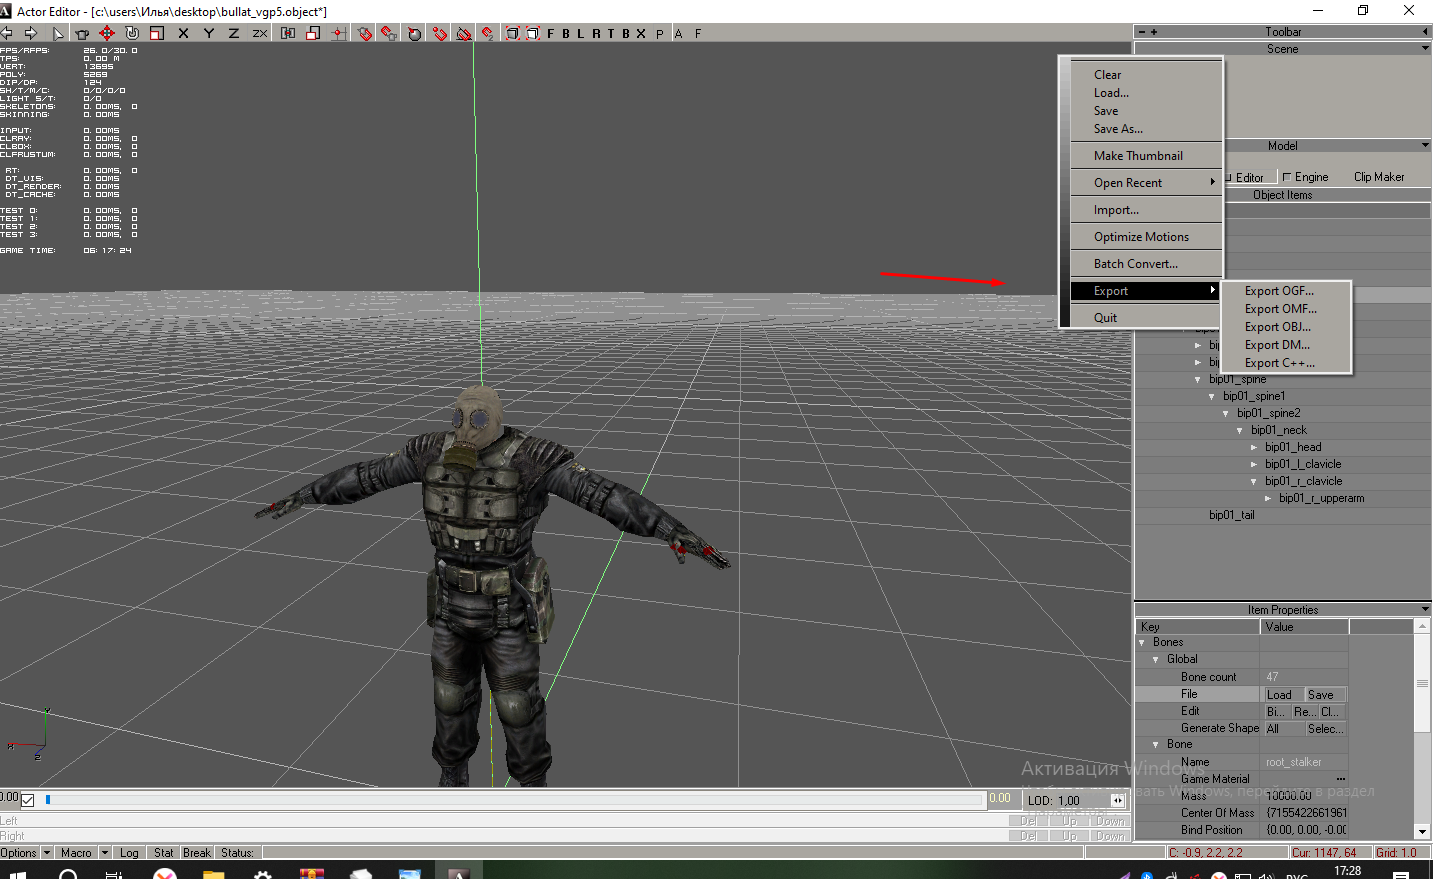1433x879 pixels.
Task: Activate the red Move tool
Action: (107, 33)
